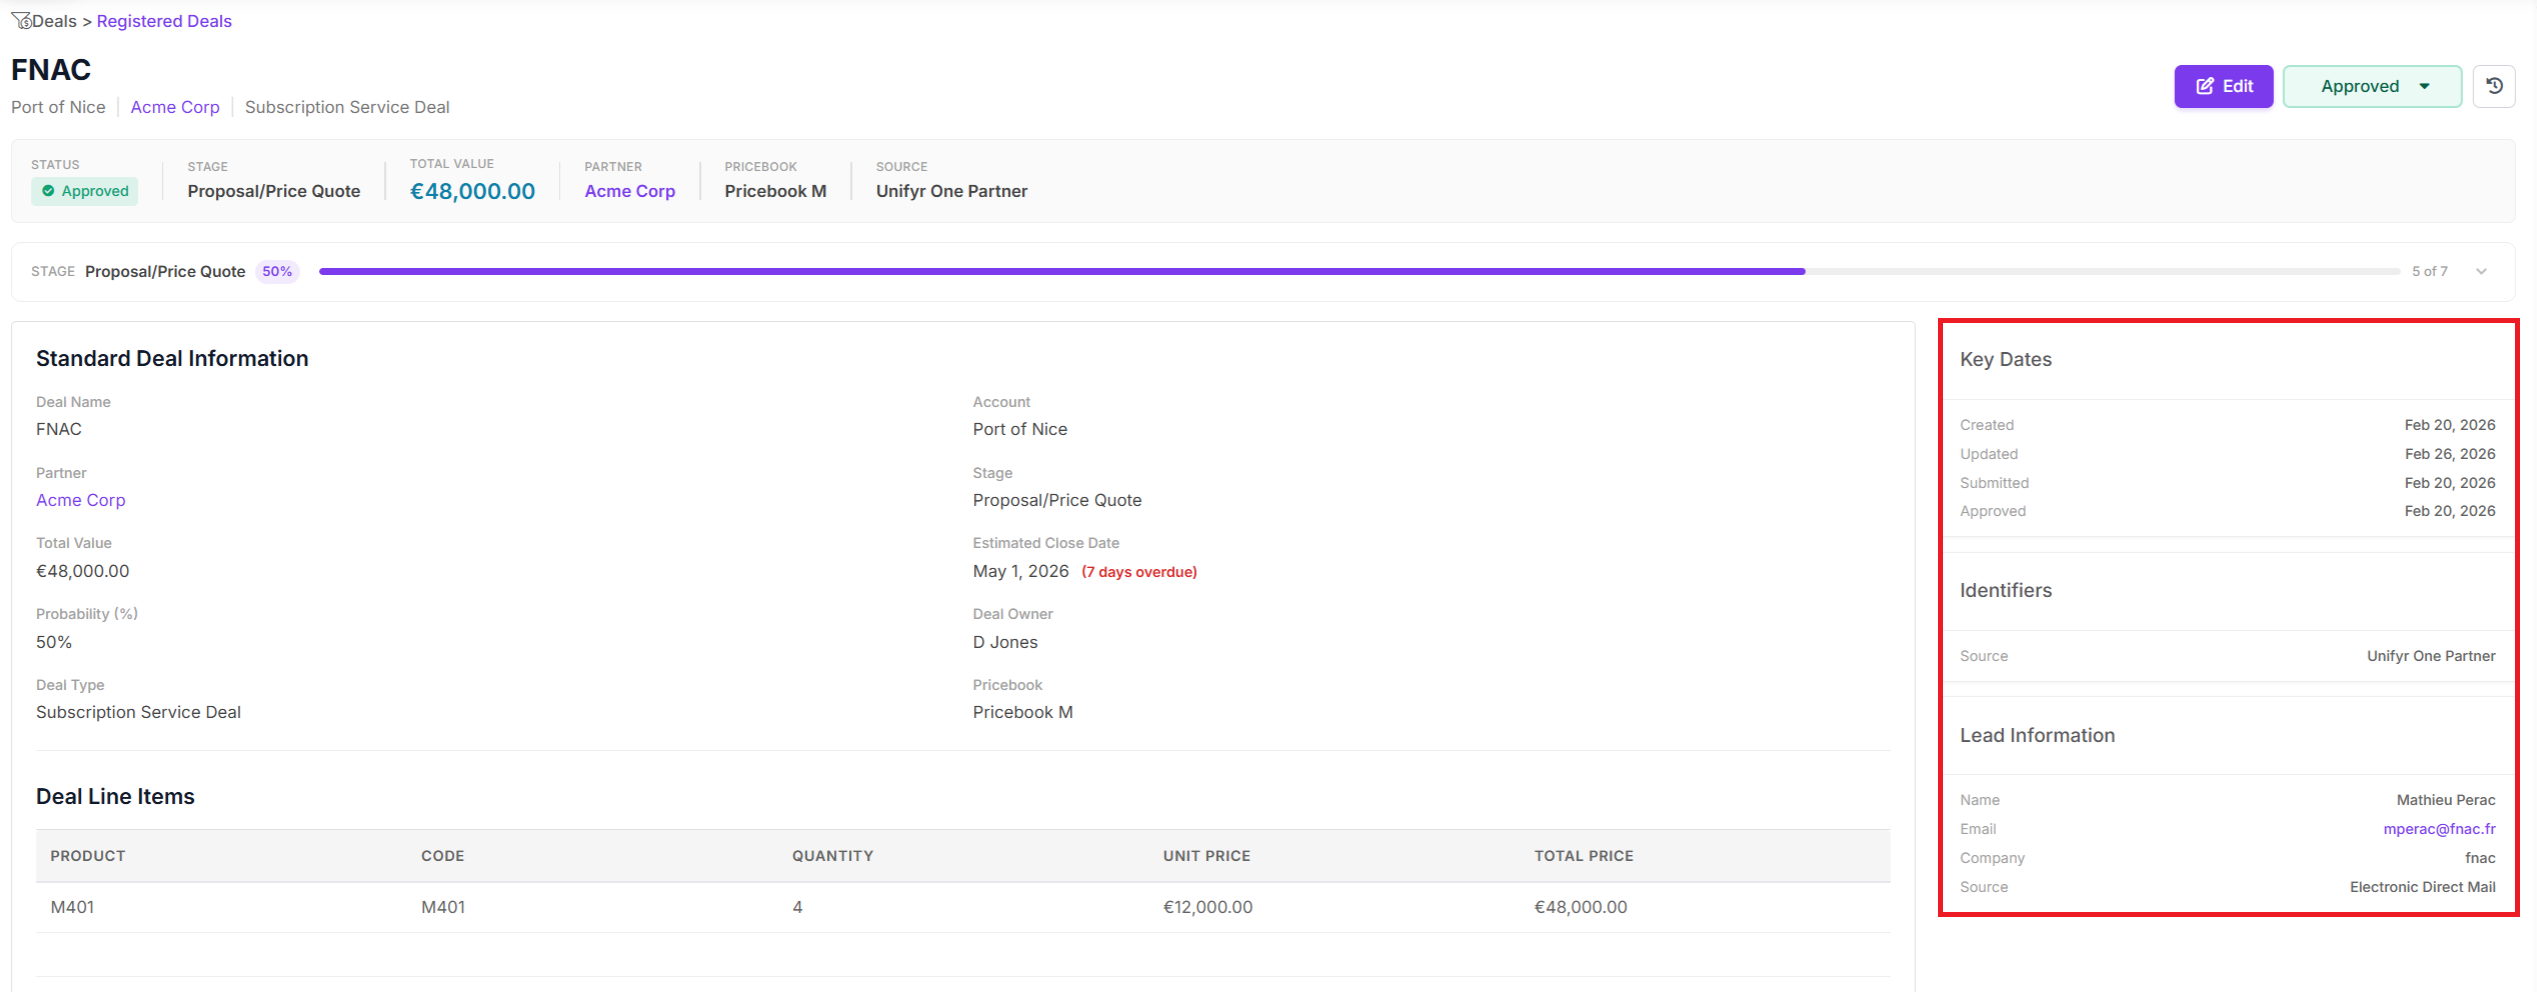
Task: Open Acme Corp link in Partner summary
Action: pyautogui.click(x=630, y=191)
